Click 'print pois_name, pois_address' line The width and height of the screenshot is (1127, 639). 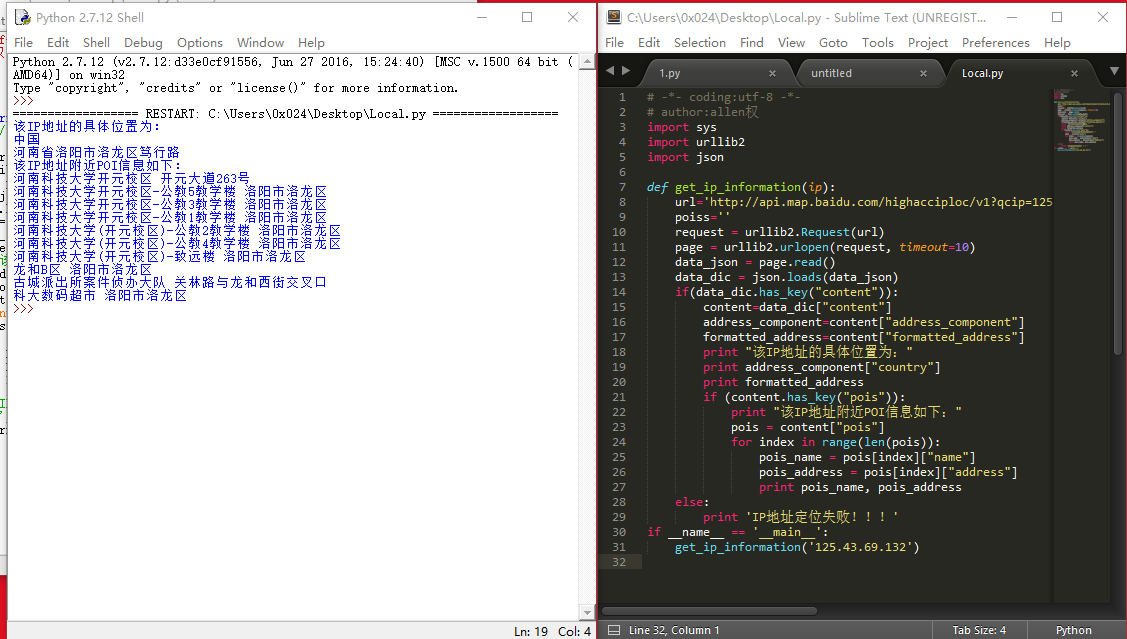coord(860,487)
